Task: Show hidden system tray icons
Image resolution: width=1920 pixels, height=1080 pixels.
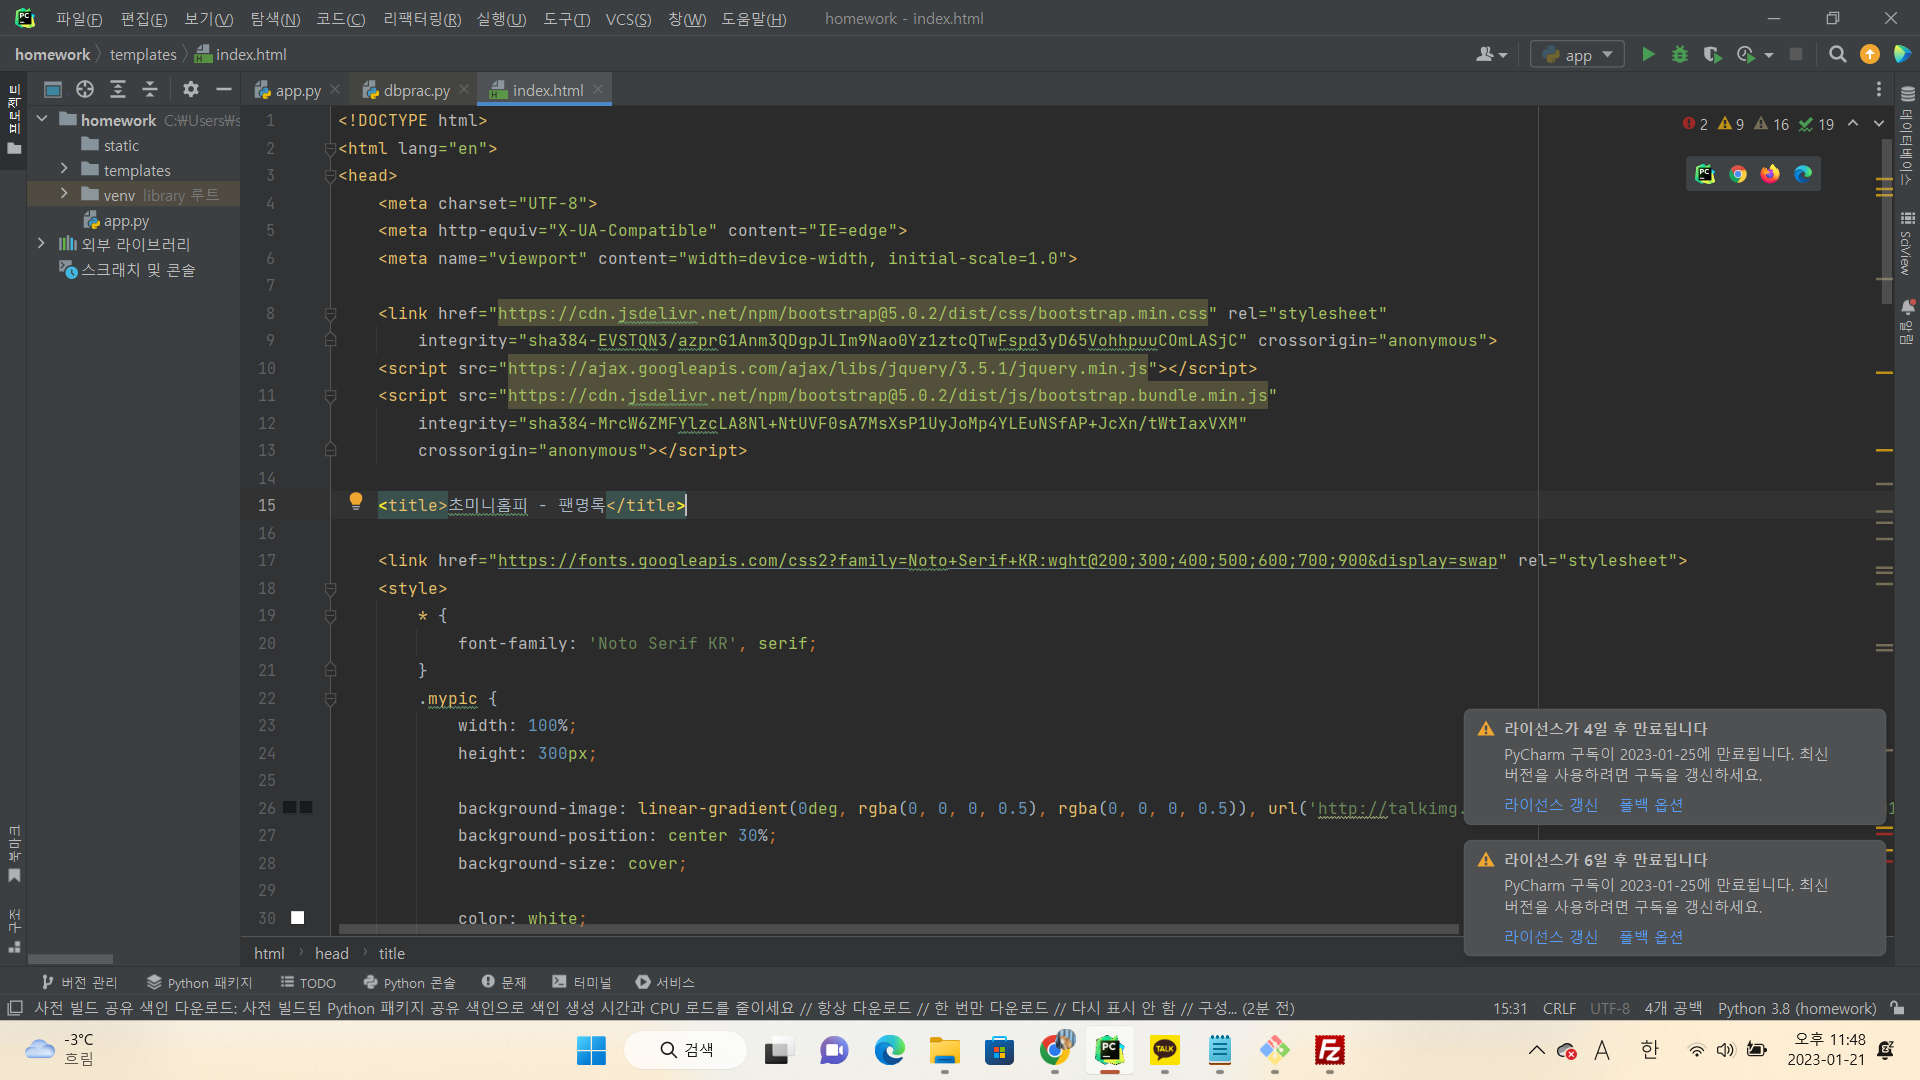Action: click(x=1536, y=1050)
